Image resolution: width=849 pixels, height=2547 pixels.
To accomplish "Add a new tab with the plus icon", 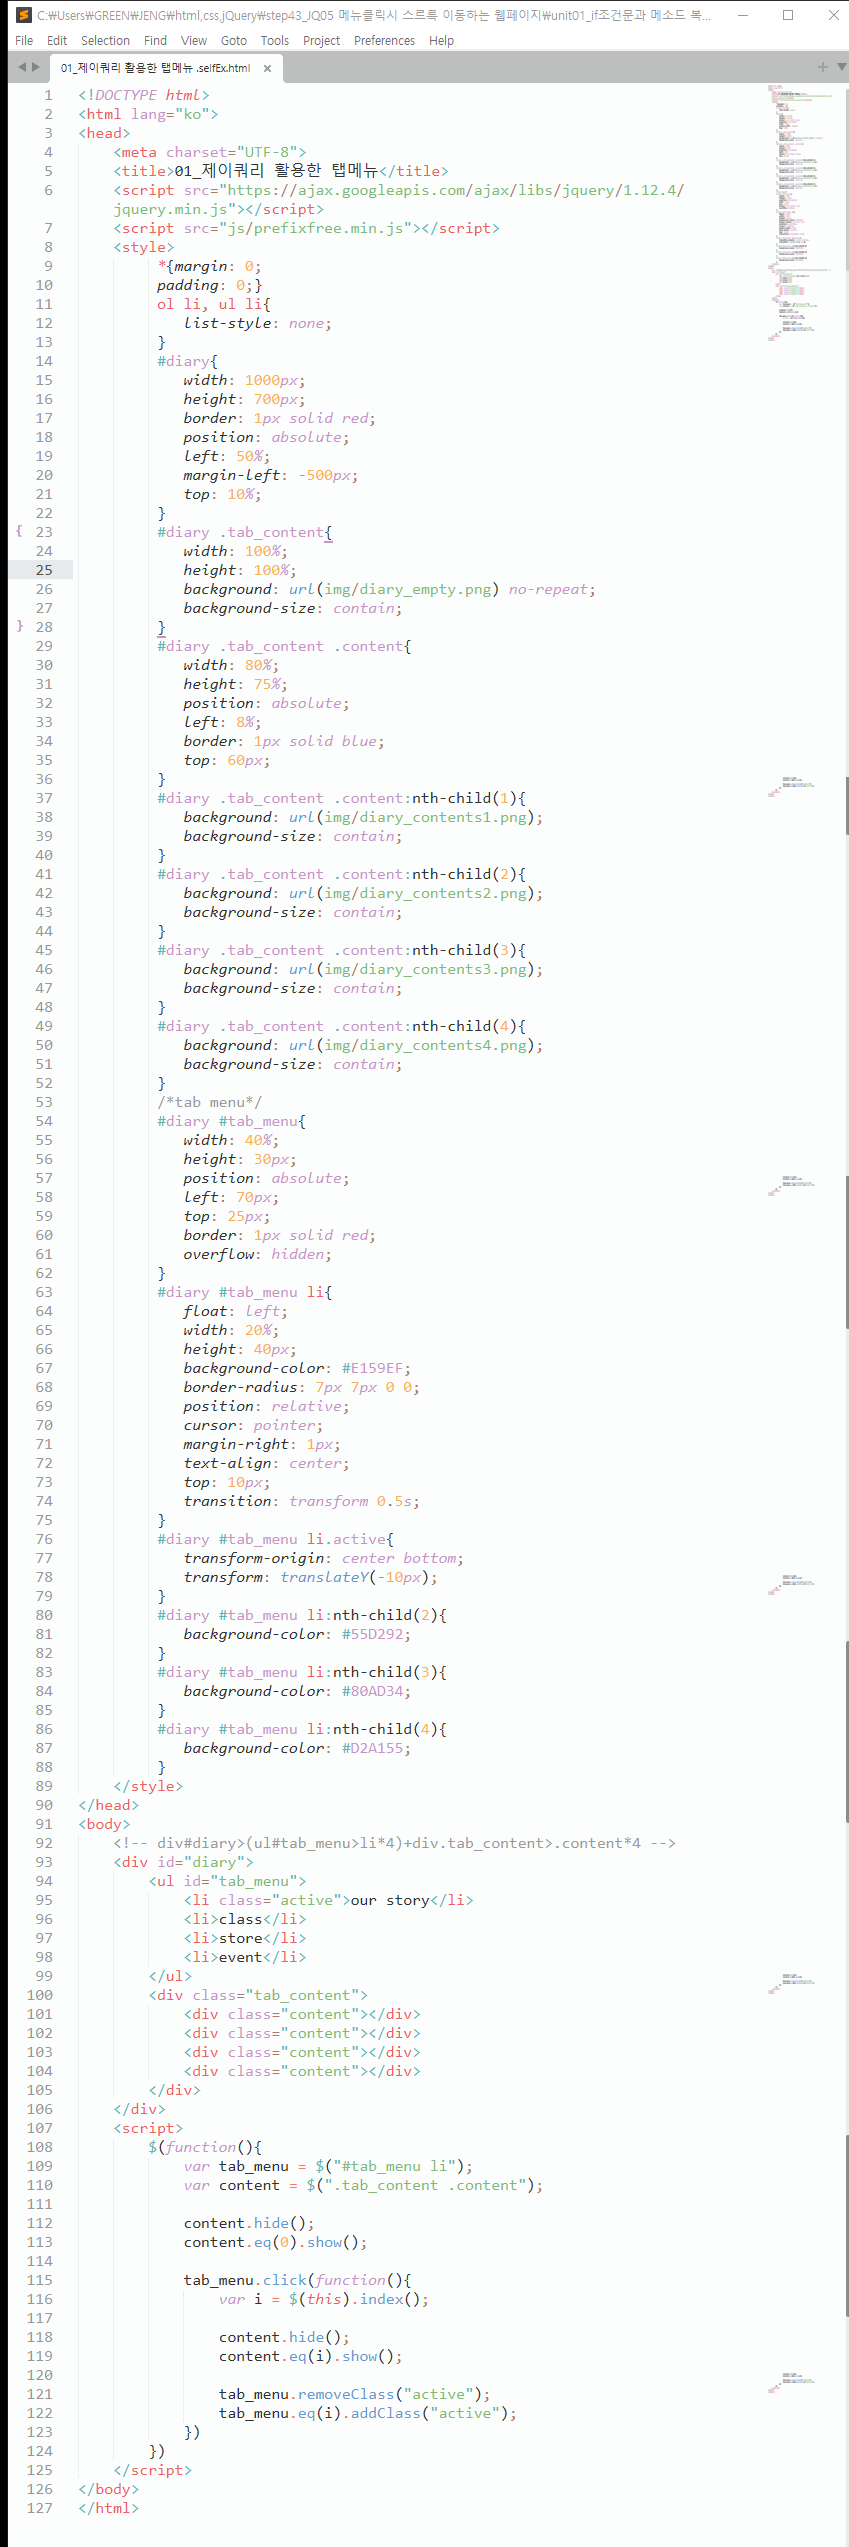I will [x=823, y=67].
